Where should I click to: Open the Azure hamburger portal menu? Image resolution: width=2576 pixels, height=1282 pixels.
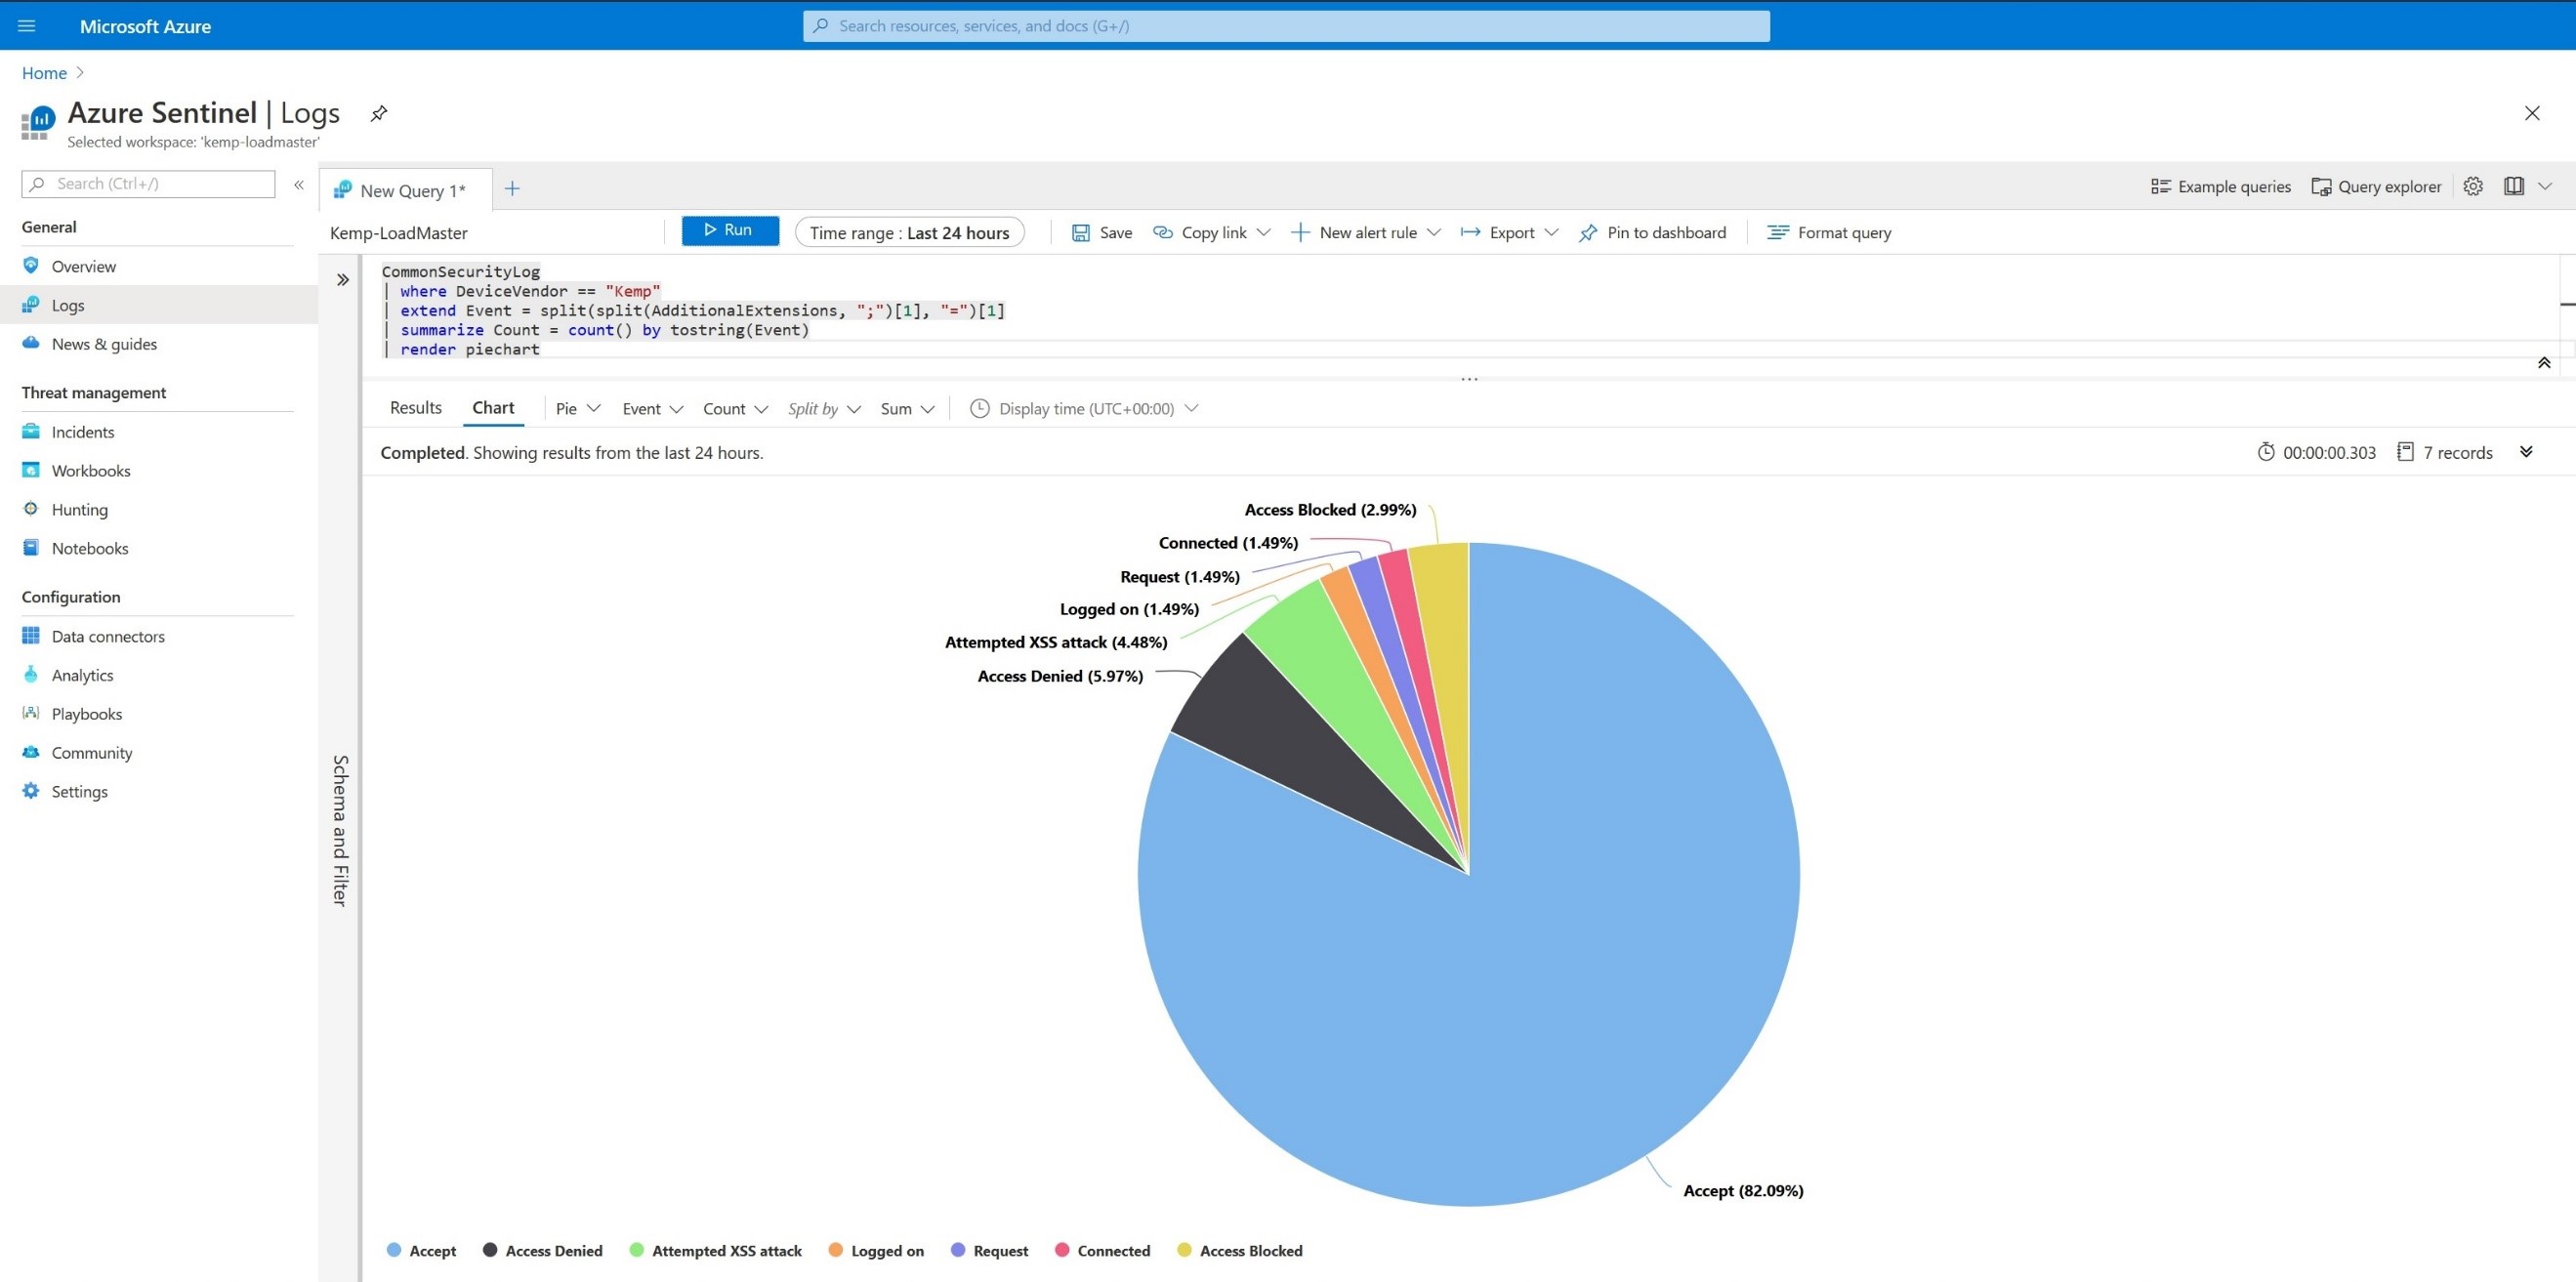[x=27, y=26]
